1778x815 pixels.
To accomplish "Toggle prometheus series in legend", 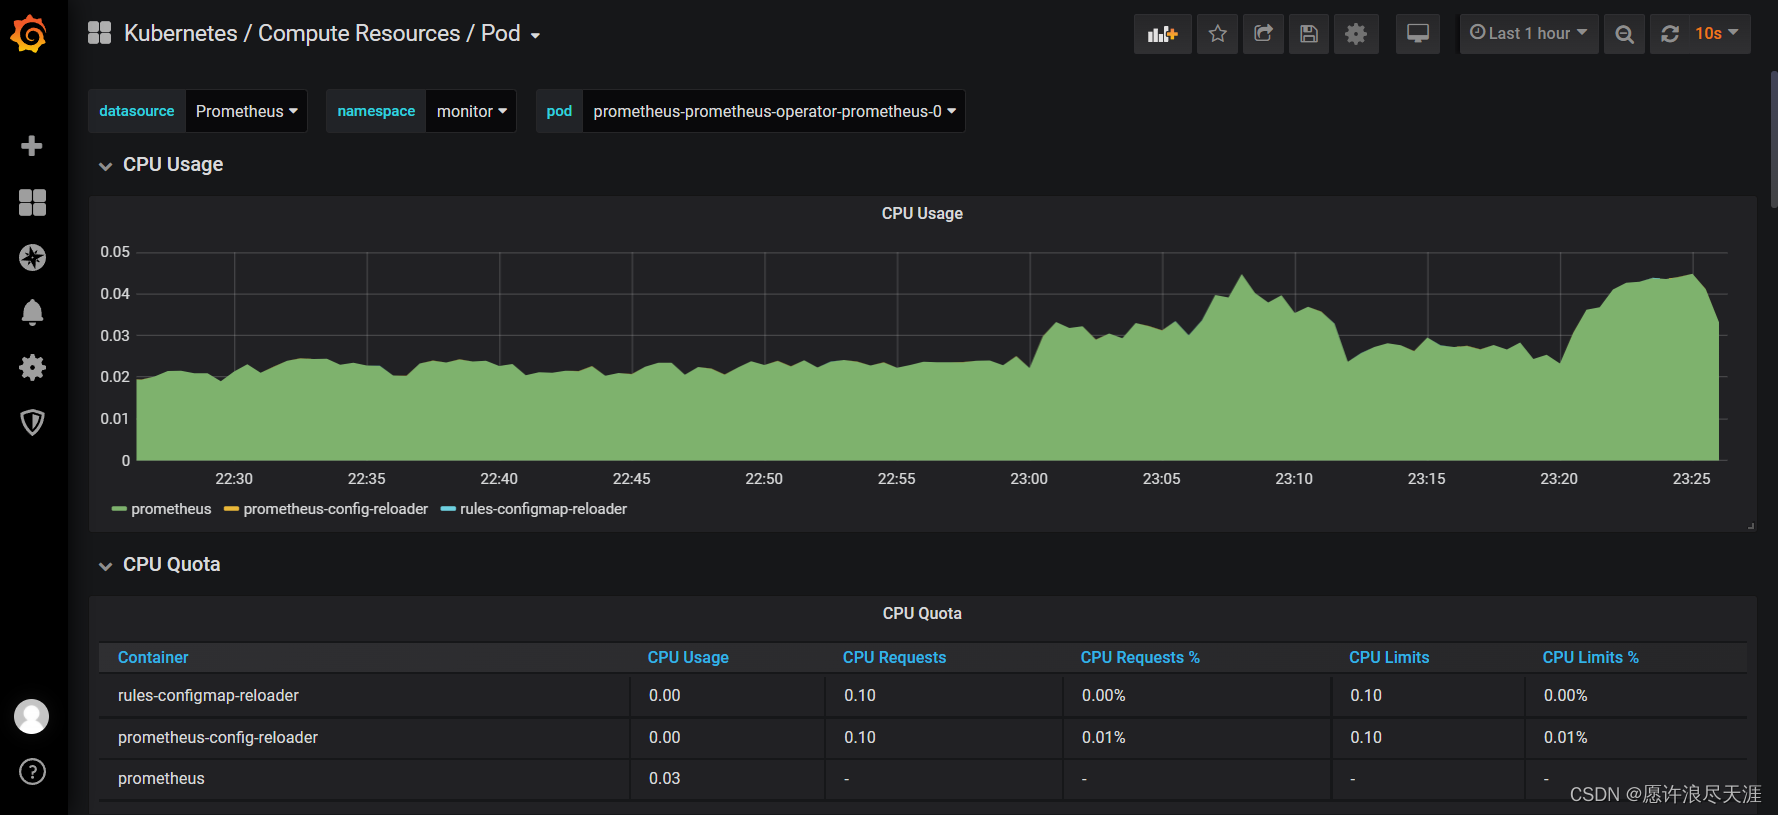I will click(x=171, y=509).
